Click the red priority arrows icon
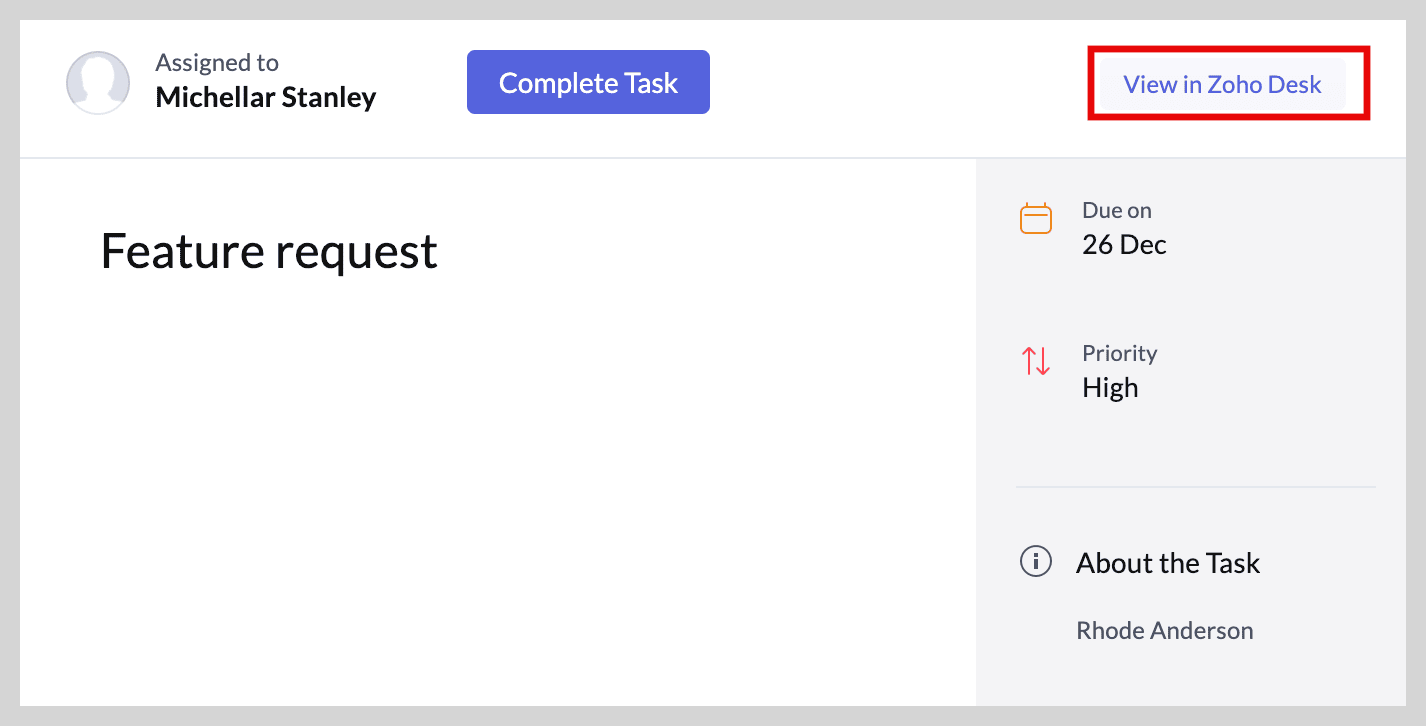Image resolution: width=1426 pixels, height=726 pixels. click(1035, 360)
